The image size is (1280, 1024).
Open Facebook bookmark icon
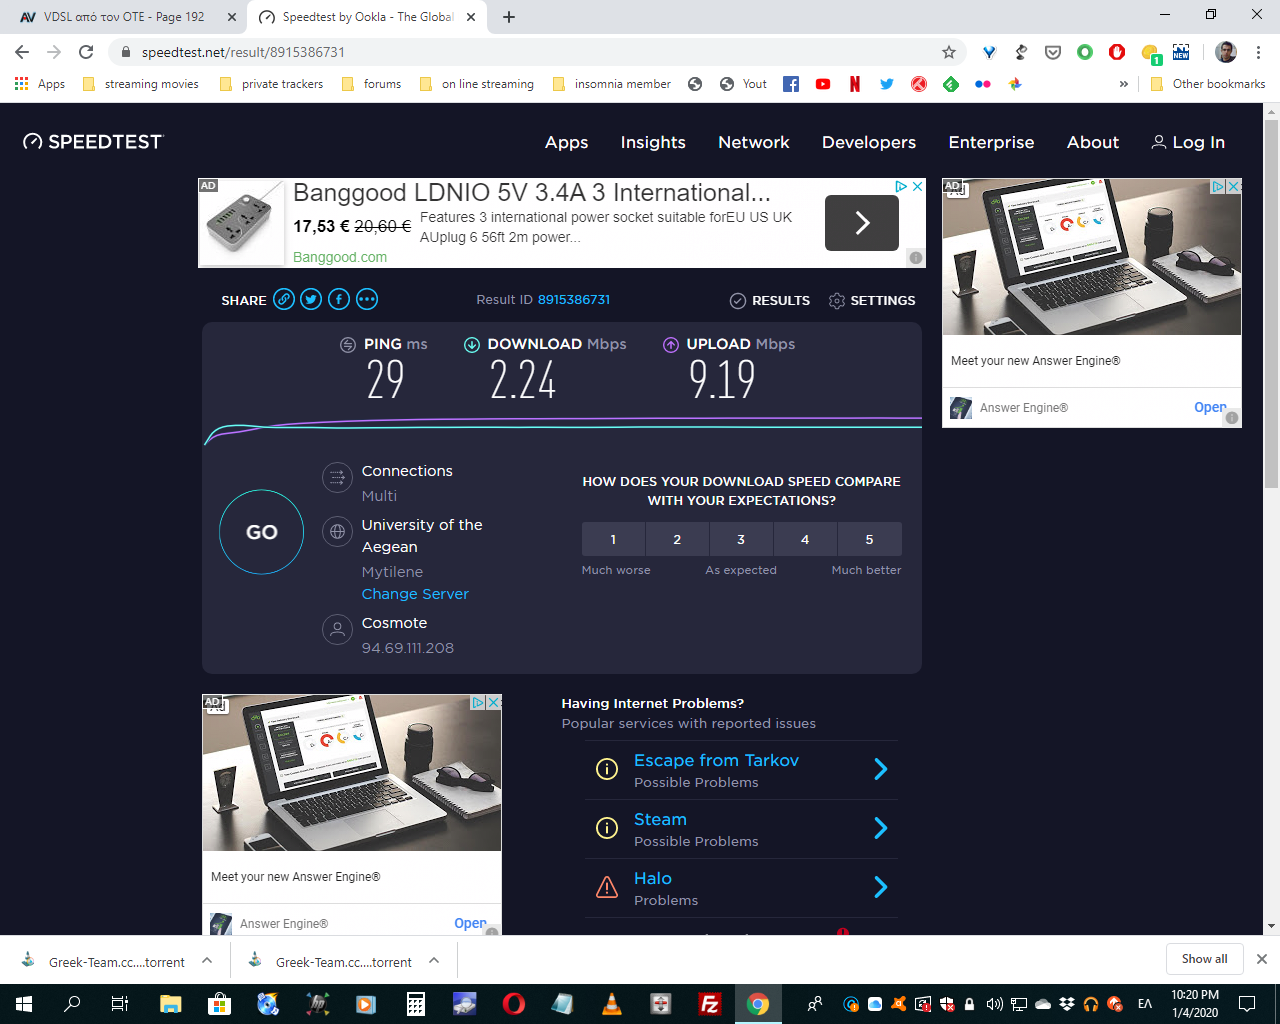point(791,84)
